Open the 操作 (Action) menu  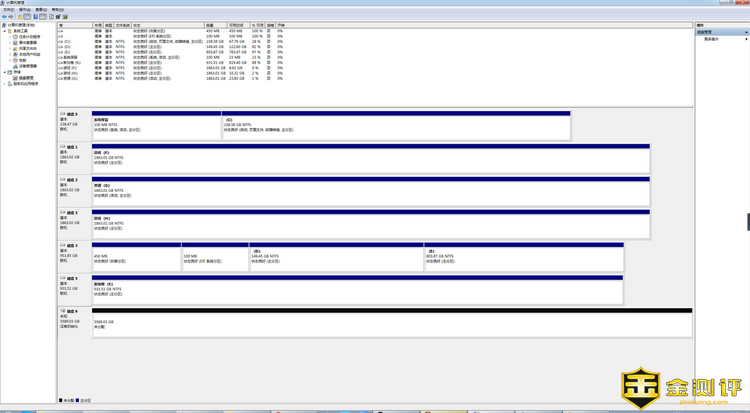coord(24,9)
